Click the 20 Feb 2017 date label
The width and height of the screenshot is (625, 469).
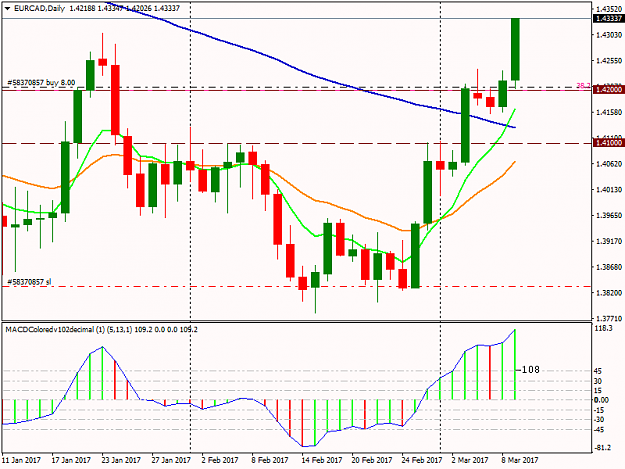pos(372,460)
